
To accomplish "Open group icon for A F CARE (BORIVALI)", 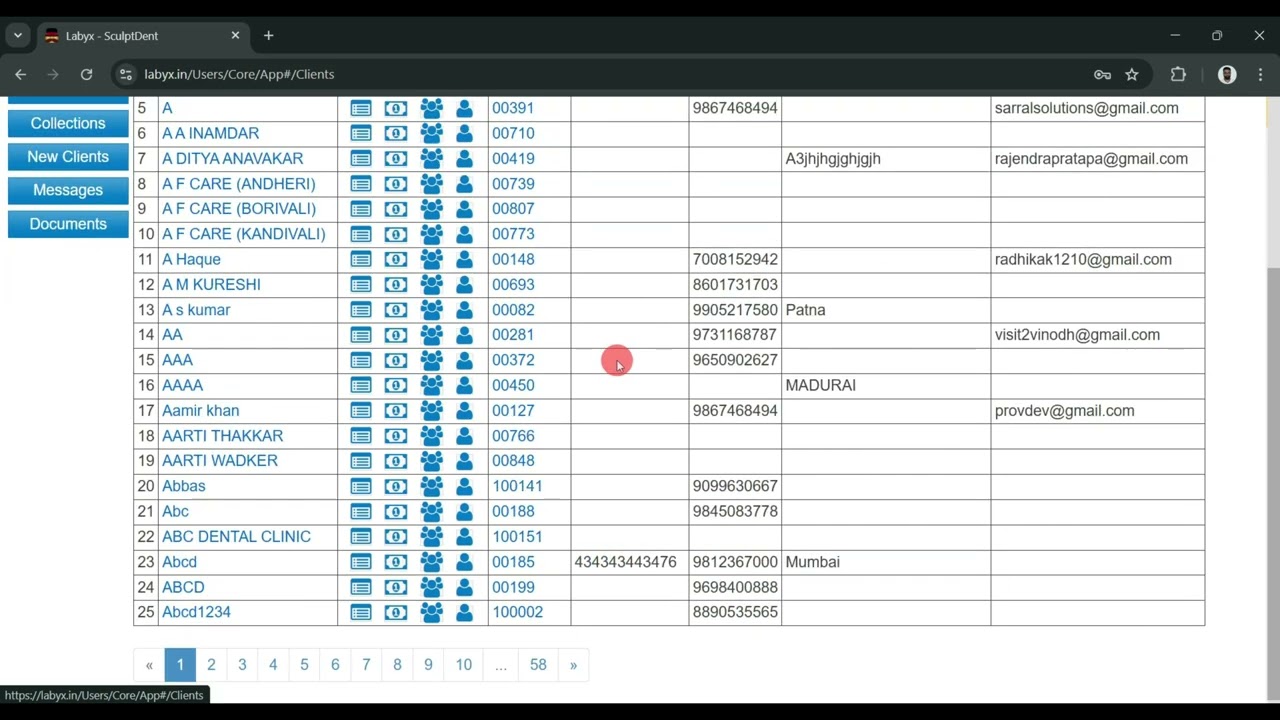I will (x=431, y=209).
